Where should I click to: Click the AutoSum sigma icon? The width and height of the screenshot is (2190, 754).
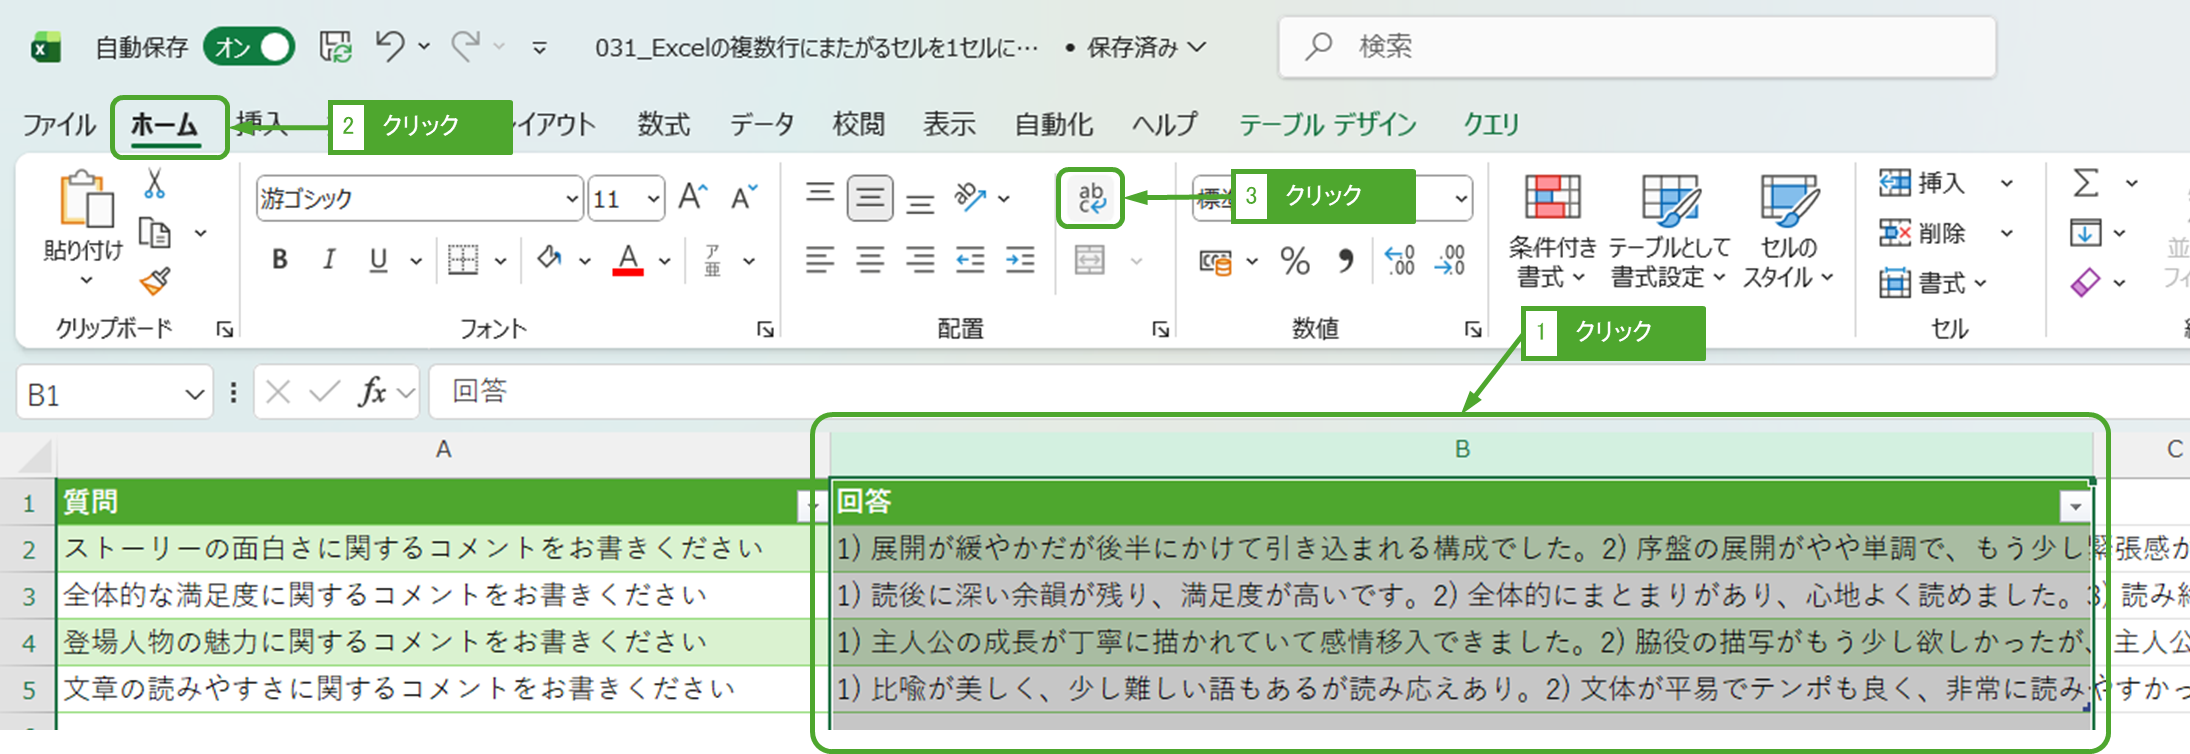[2085, 183]
